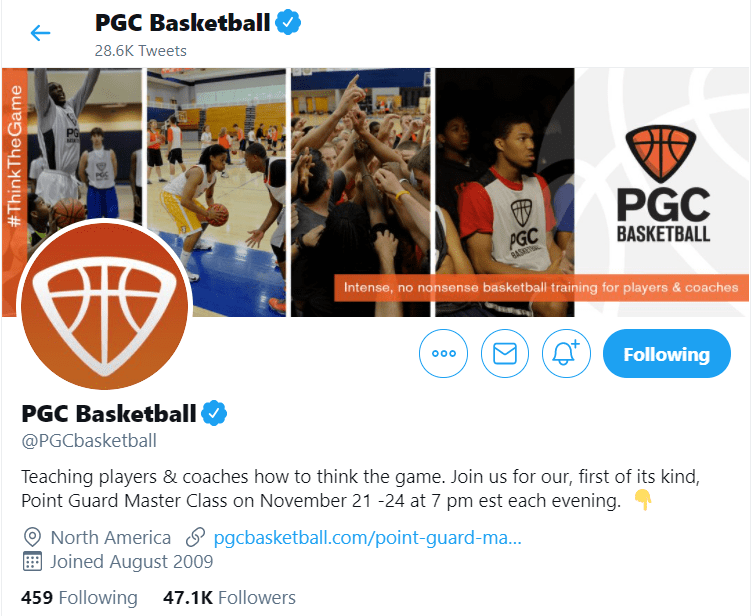Open the orange PGC profile picture
Viewport: 752px width, 616px height.
pyautogui.click(x=105, y=307)
